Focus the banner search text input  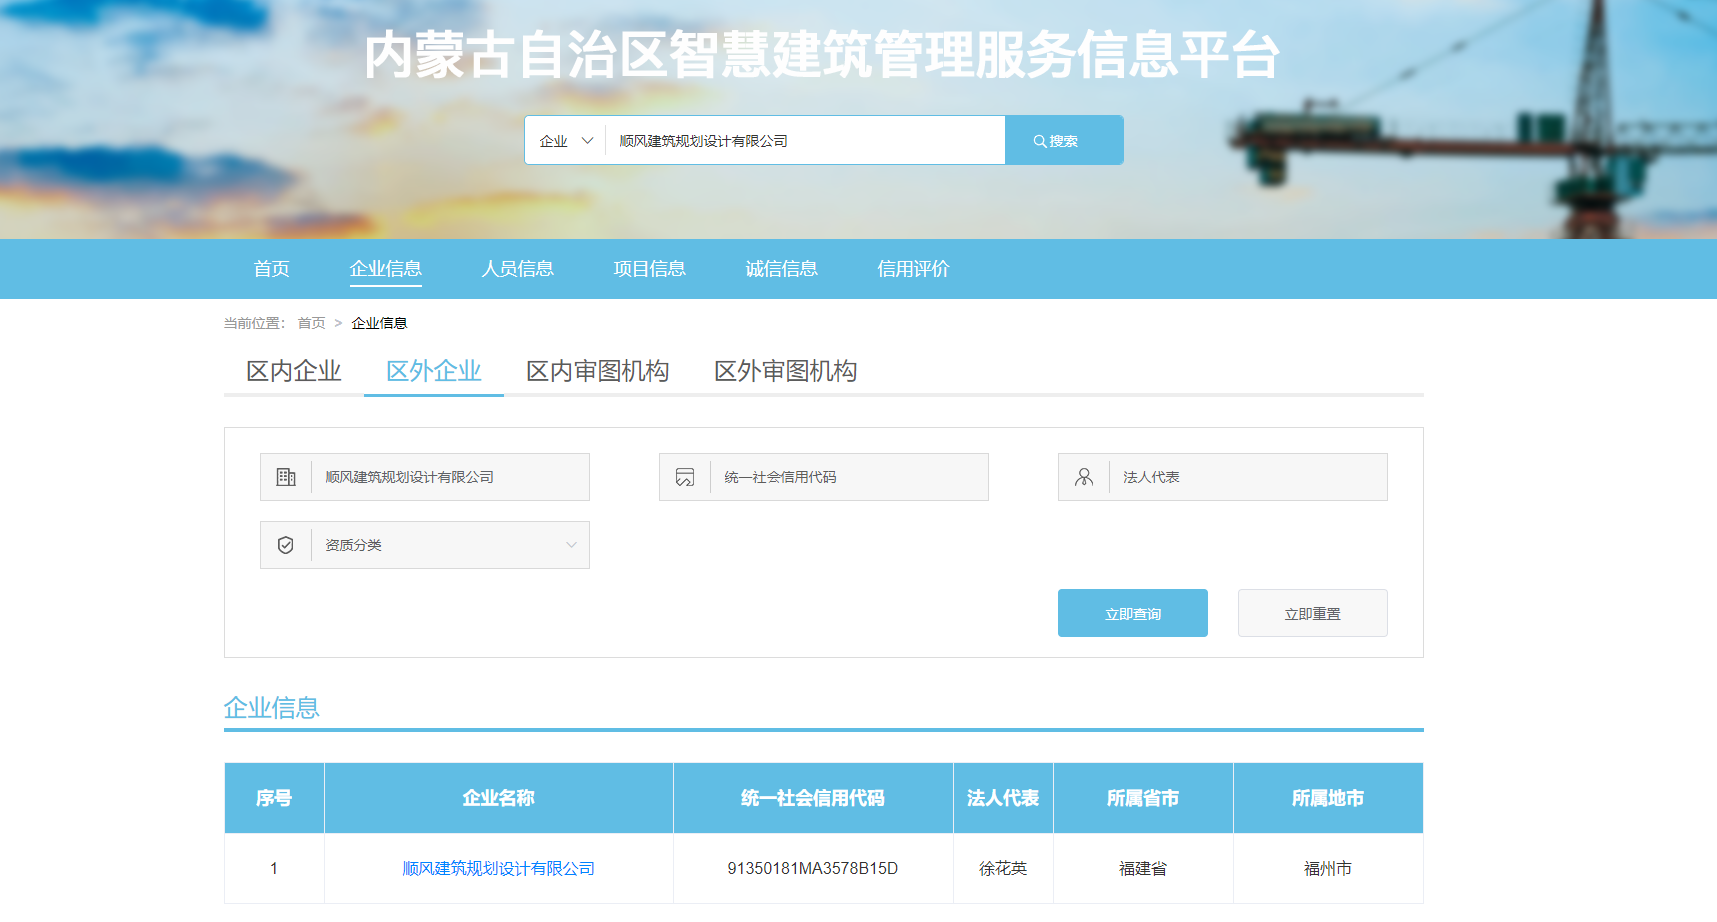click(x=806, y=141)
